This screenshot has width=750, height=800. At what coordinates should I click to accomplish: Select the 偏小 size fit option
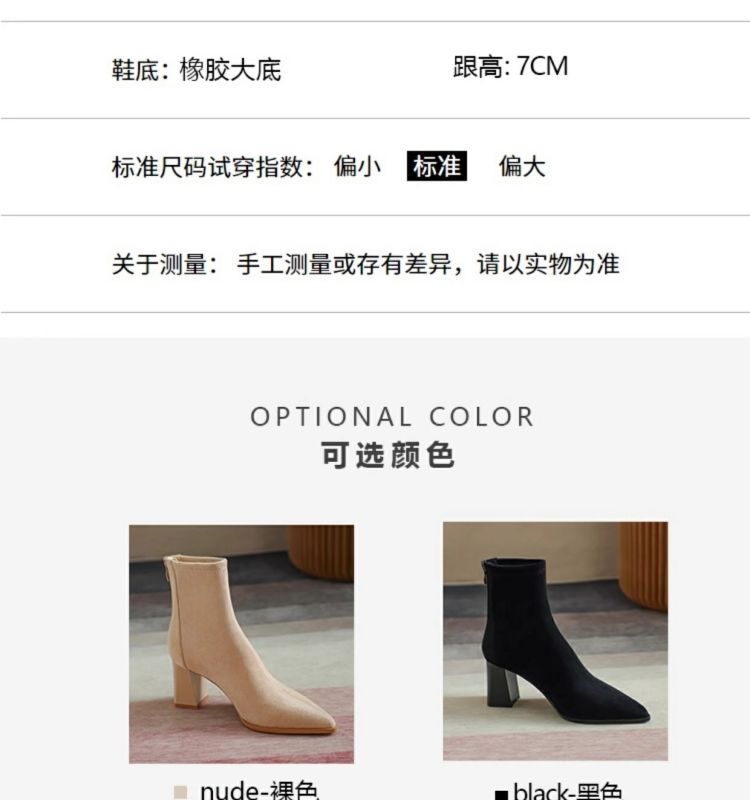[357, 166]
